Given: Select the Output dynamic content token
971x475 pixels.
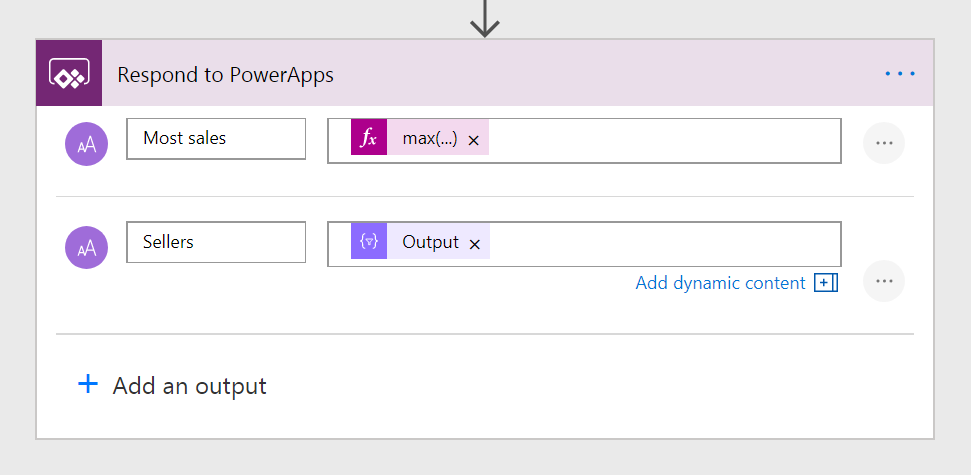Looking at the screenshot, I should (x=430, y=242).
